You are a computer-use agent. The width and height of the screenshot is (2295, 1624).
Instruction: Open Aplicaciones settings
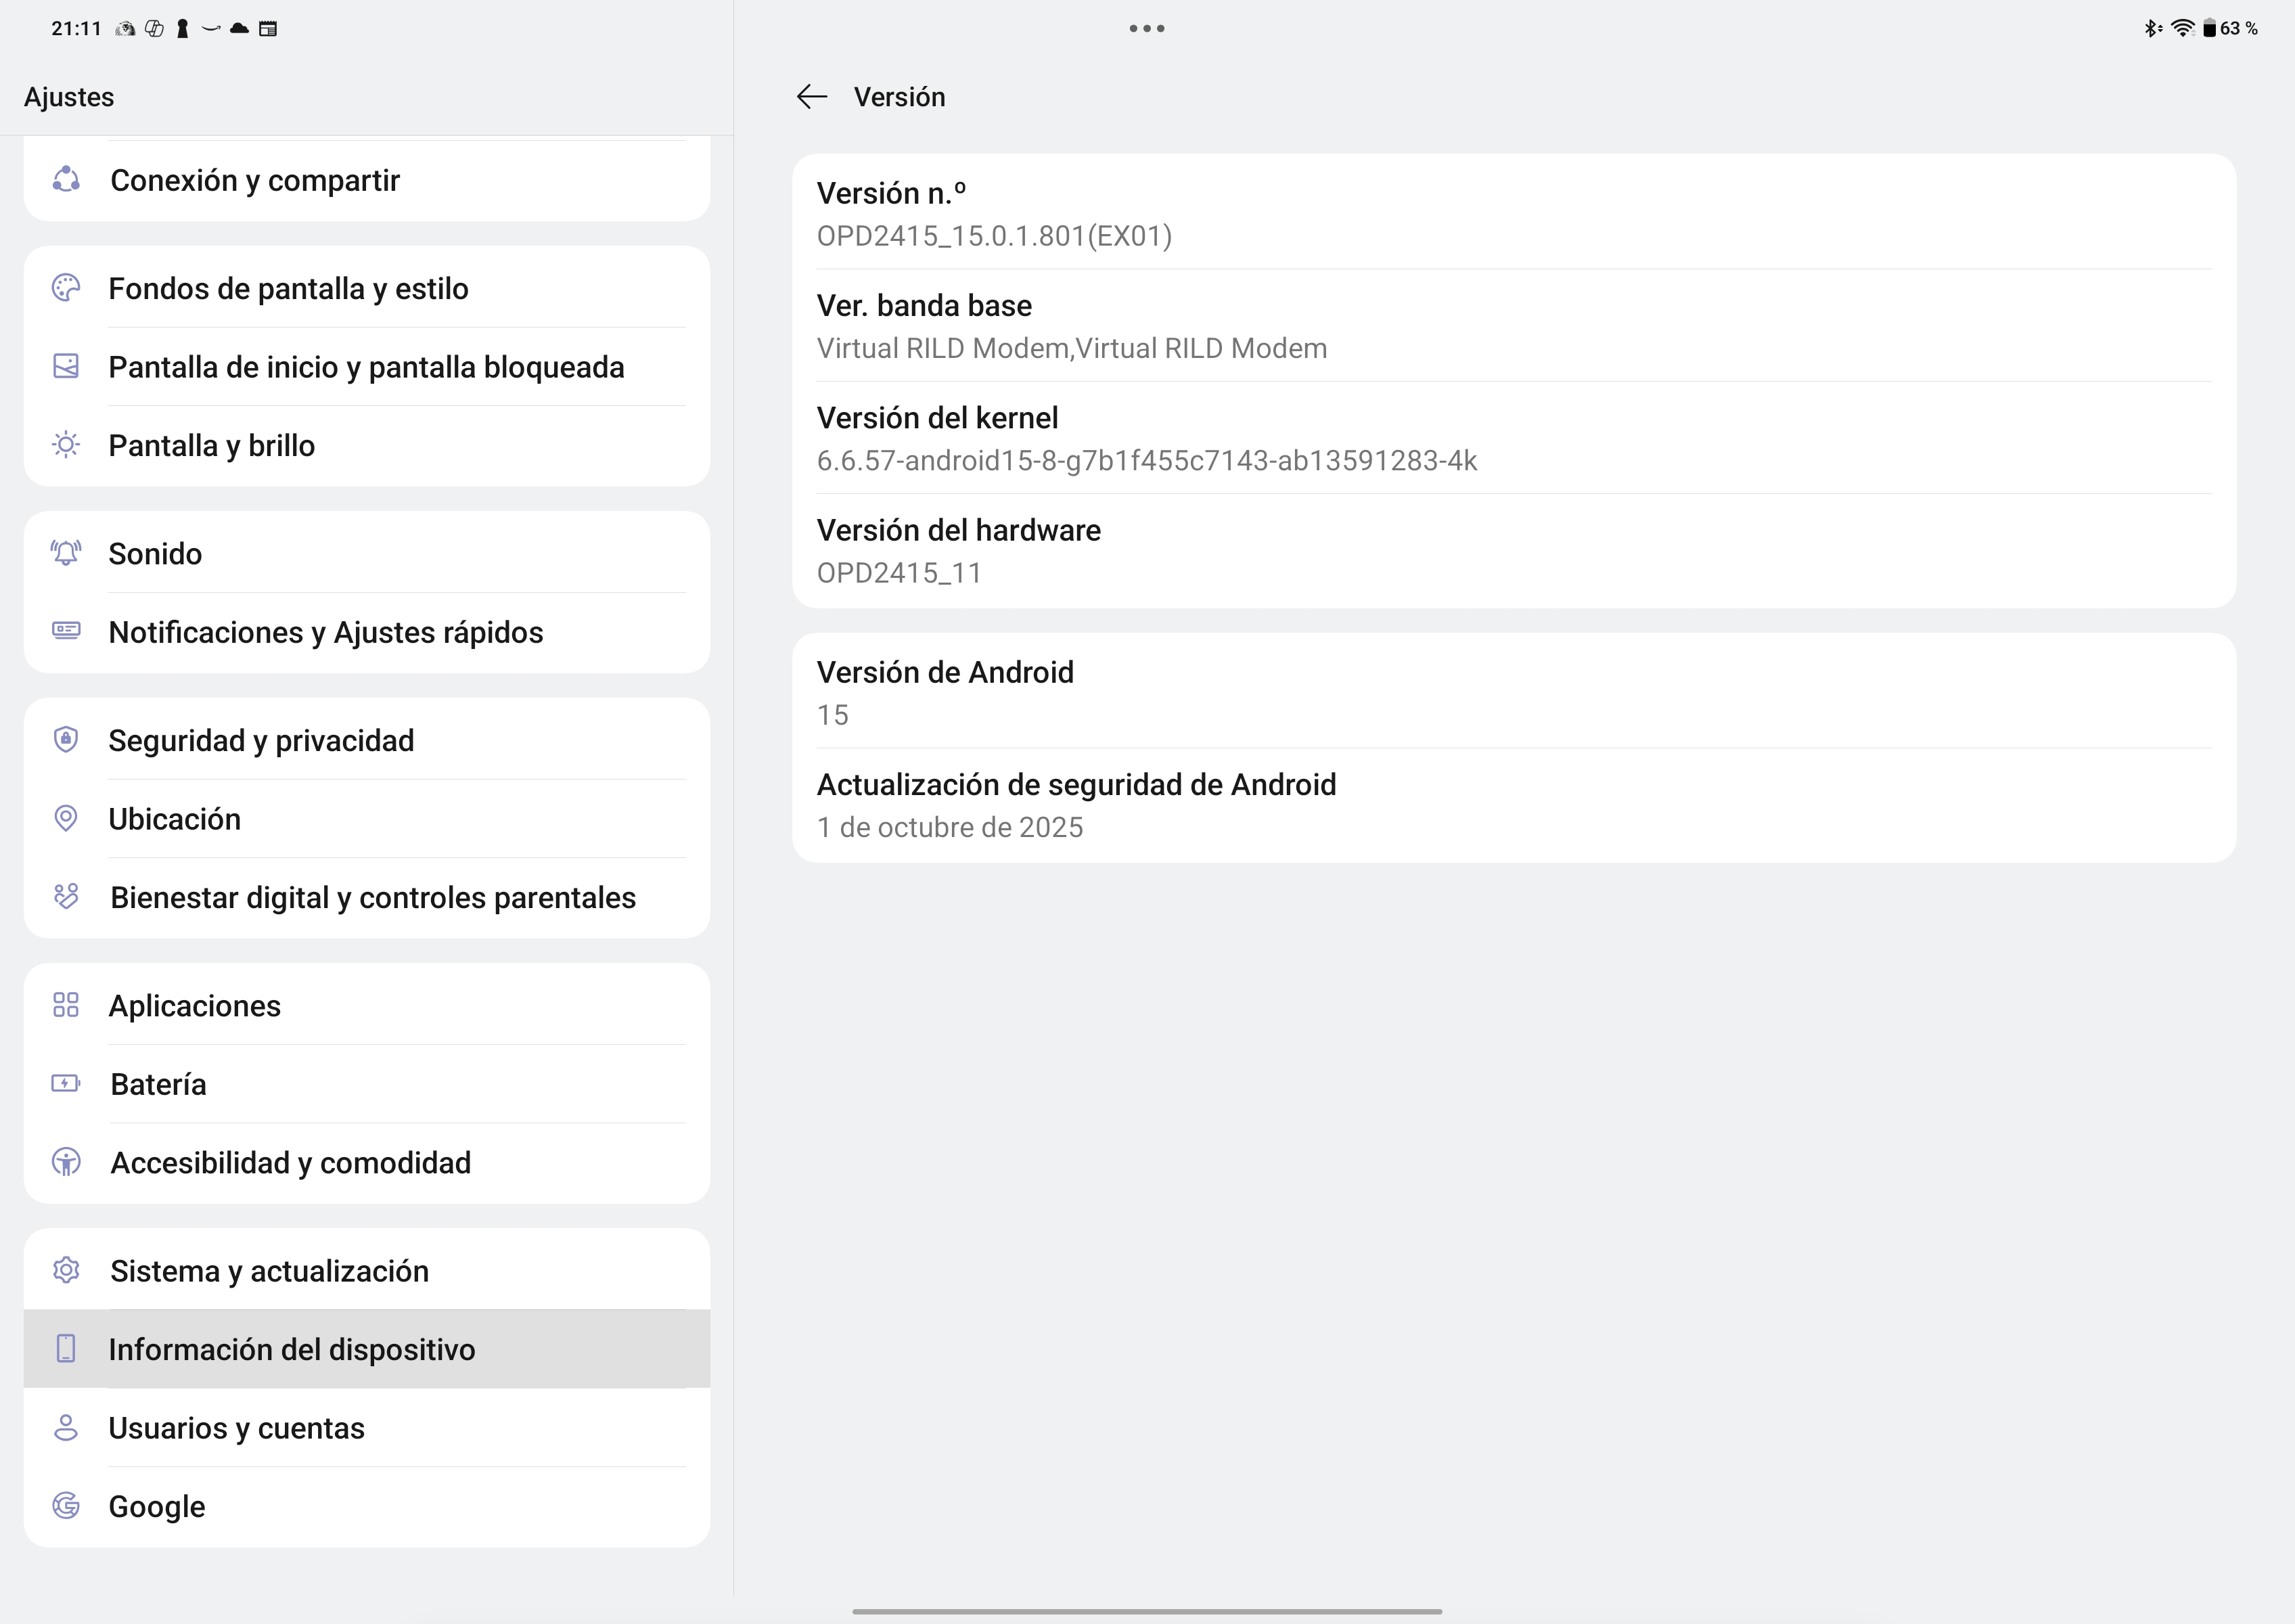click(367, 1005)
